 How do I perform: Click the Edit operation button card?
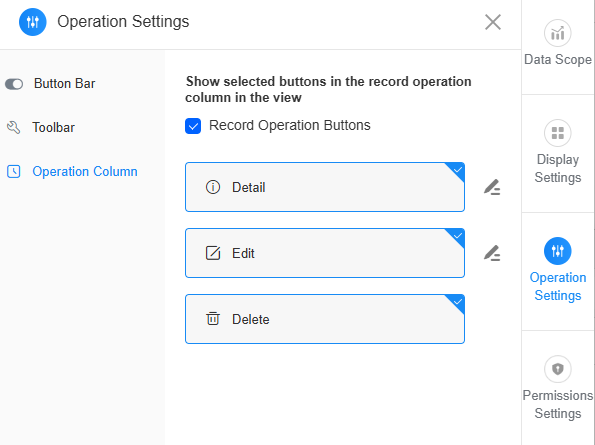(325, 253)
